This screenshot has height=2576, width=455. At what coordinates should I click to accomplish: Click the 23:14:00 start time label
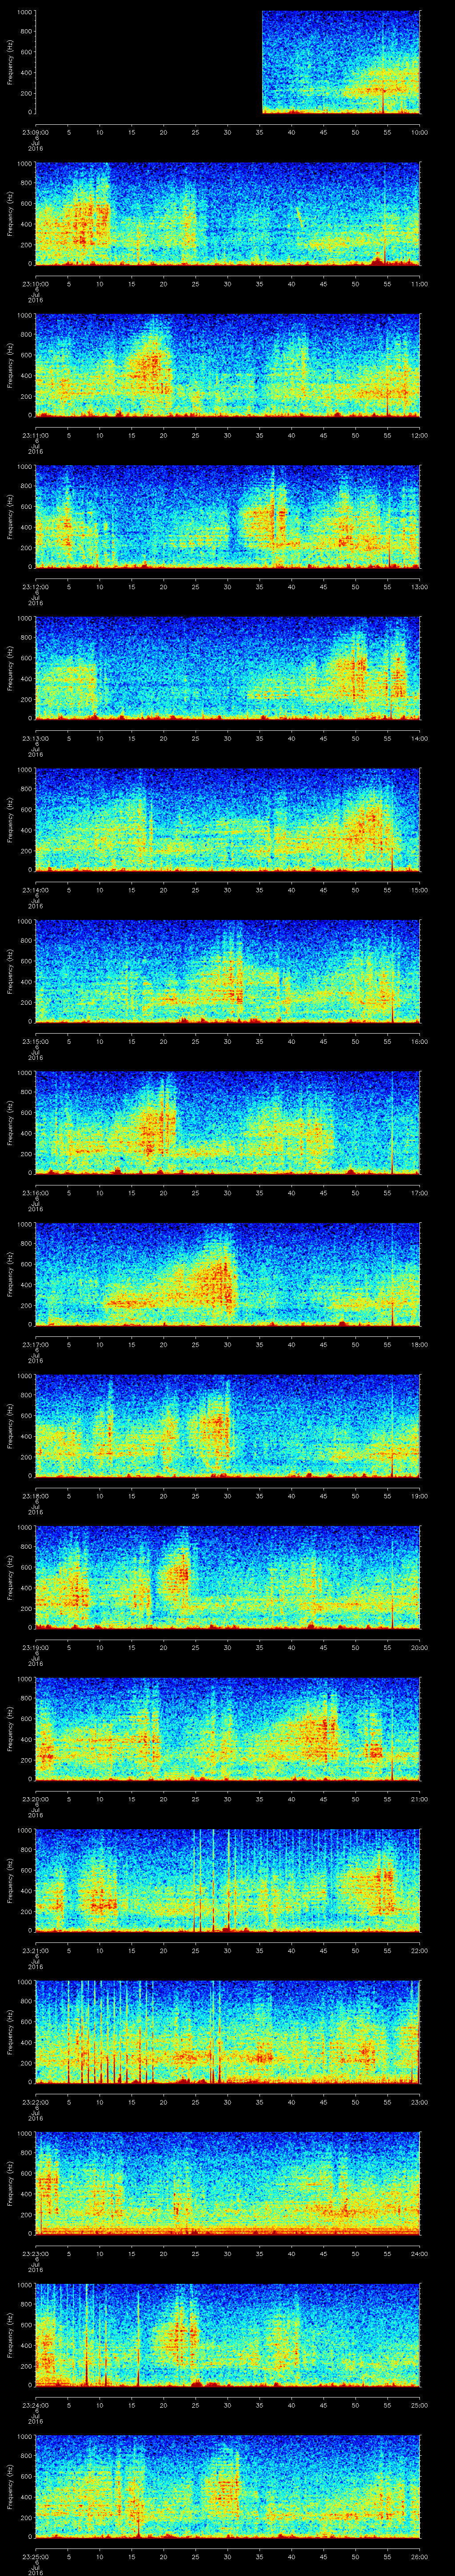coord(36,890)
